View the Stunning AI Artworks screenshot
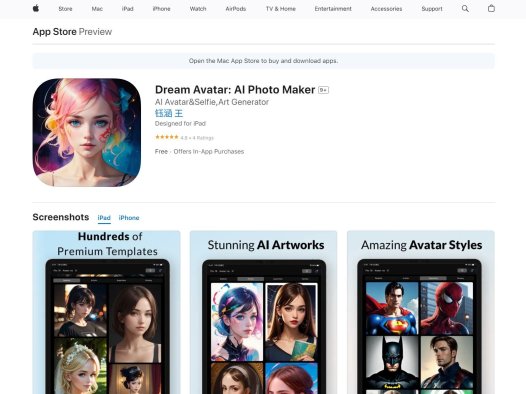Viewport: 526px width, 394px height. [263, 312]
